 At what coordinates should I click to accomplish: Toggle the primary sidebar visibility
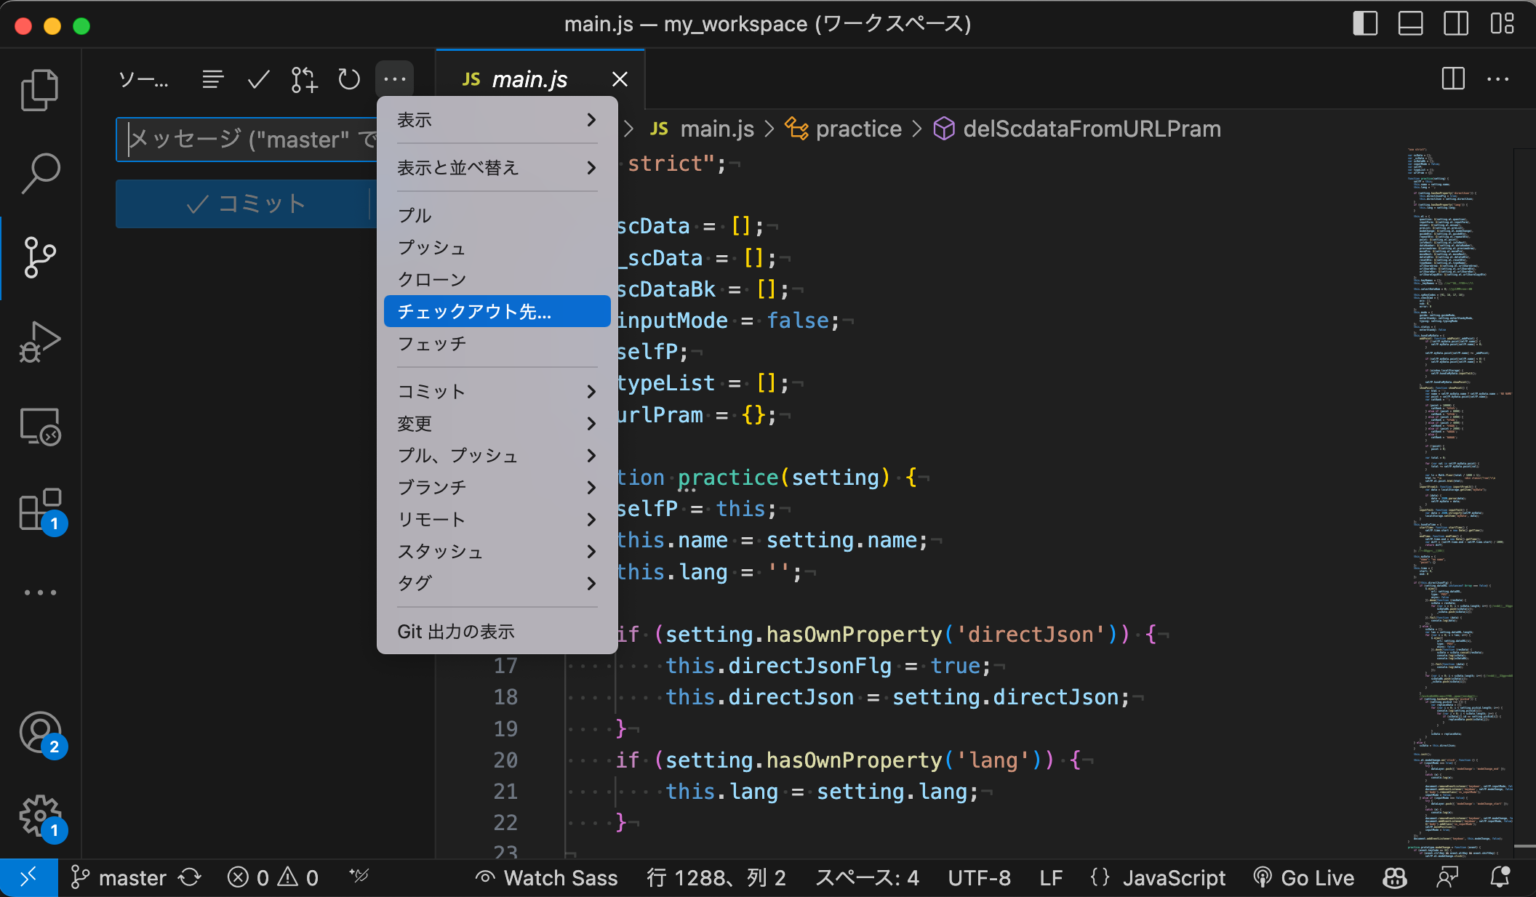pos(1365,23)
